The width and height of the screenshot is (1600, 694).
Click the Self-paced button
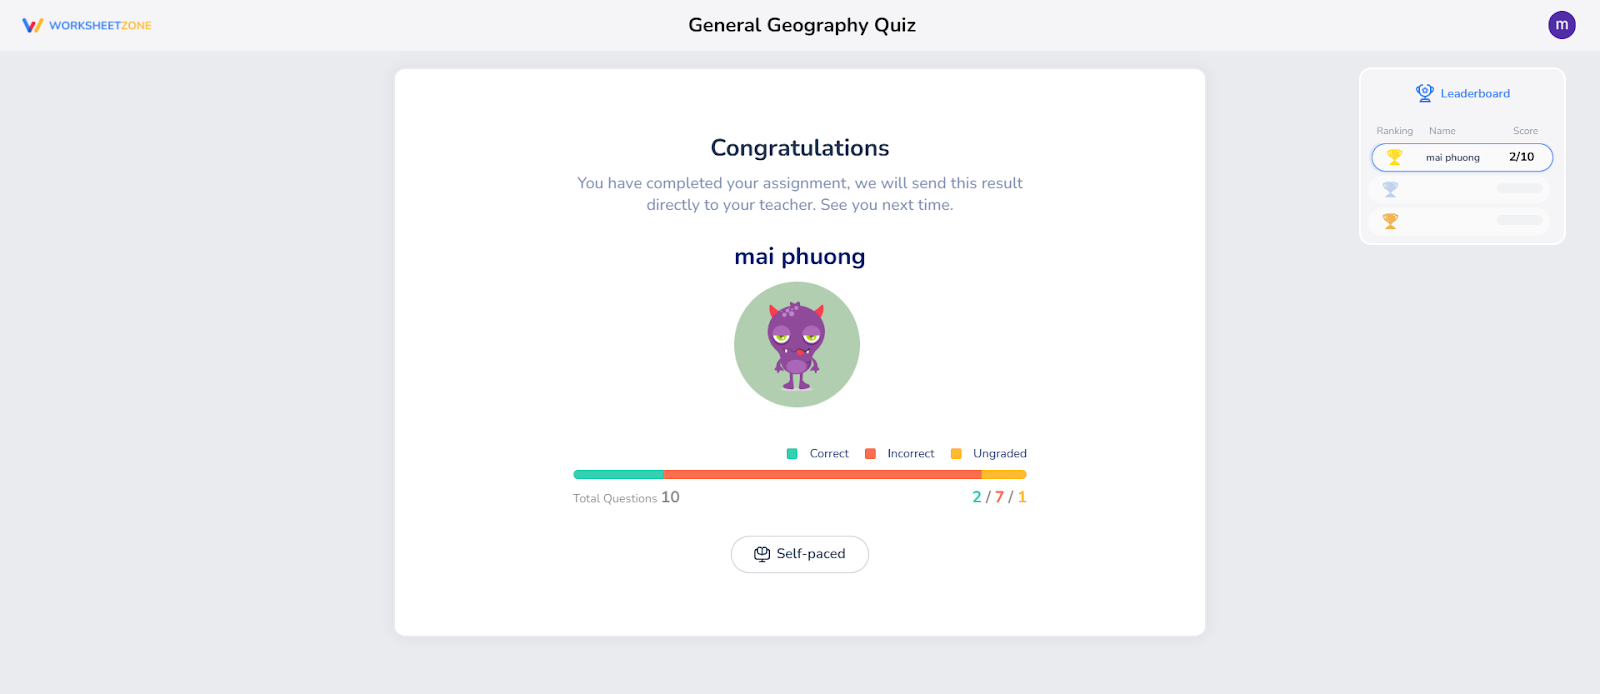(800, 554)
